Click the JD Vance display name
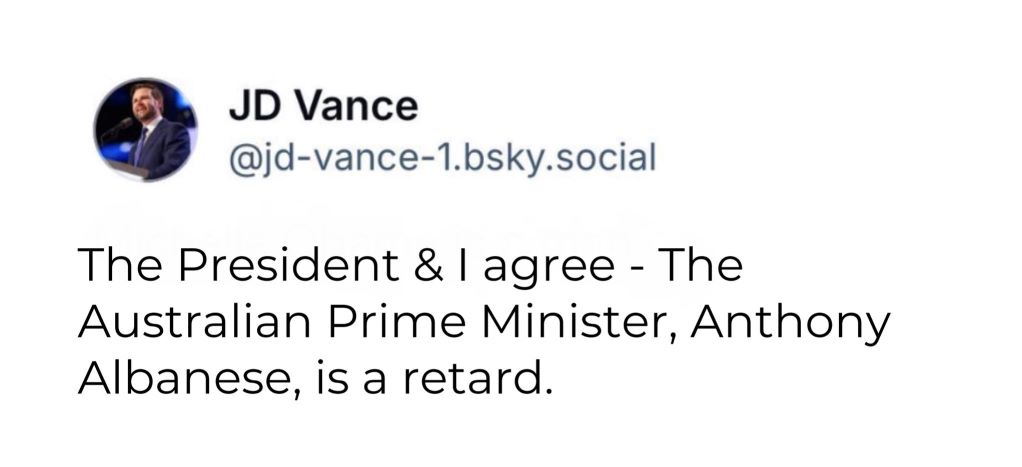The width and height of the screenshot is (1022, 467). (x=323, y=104)
